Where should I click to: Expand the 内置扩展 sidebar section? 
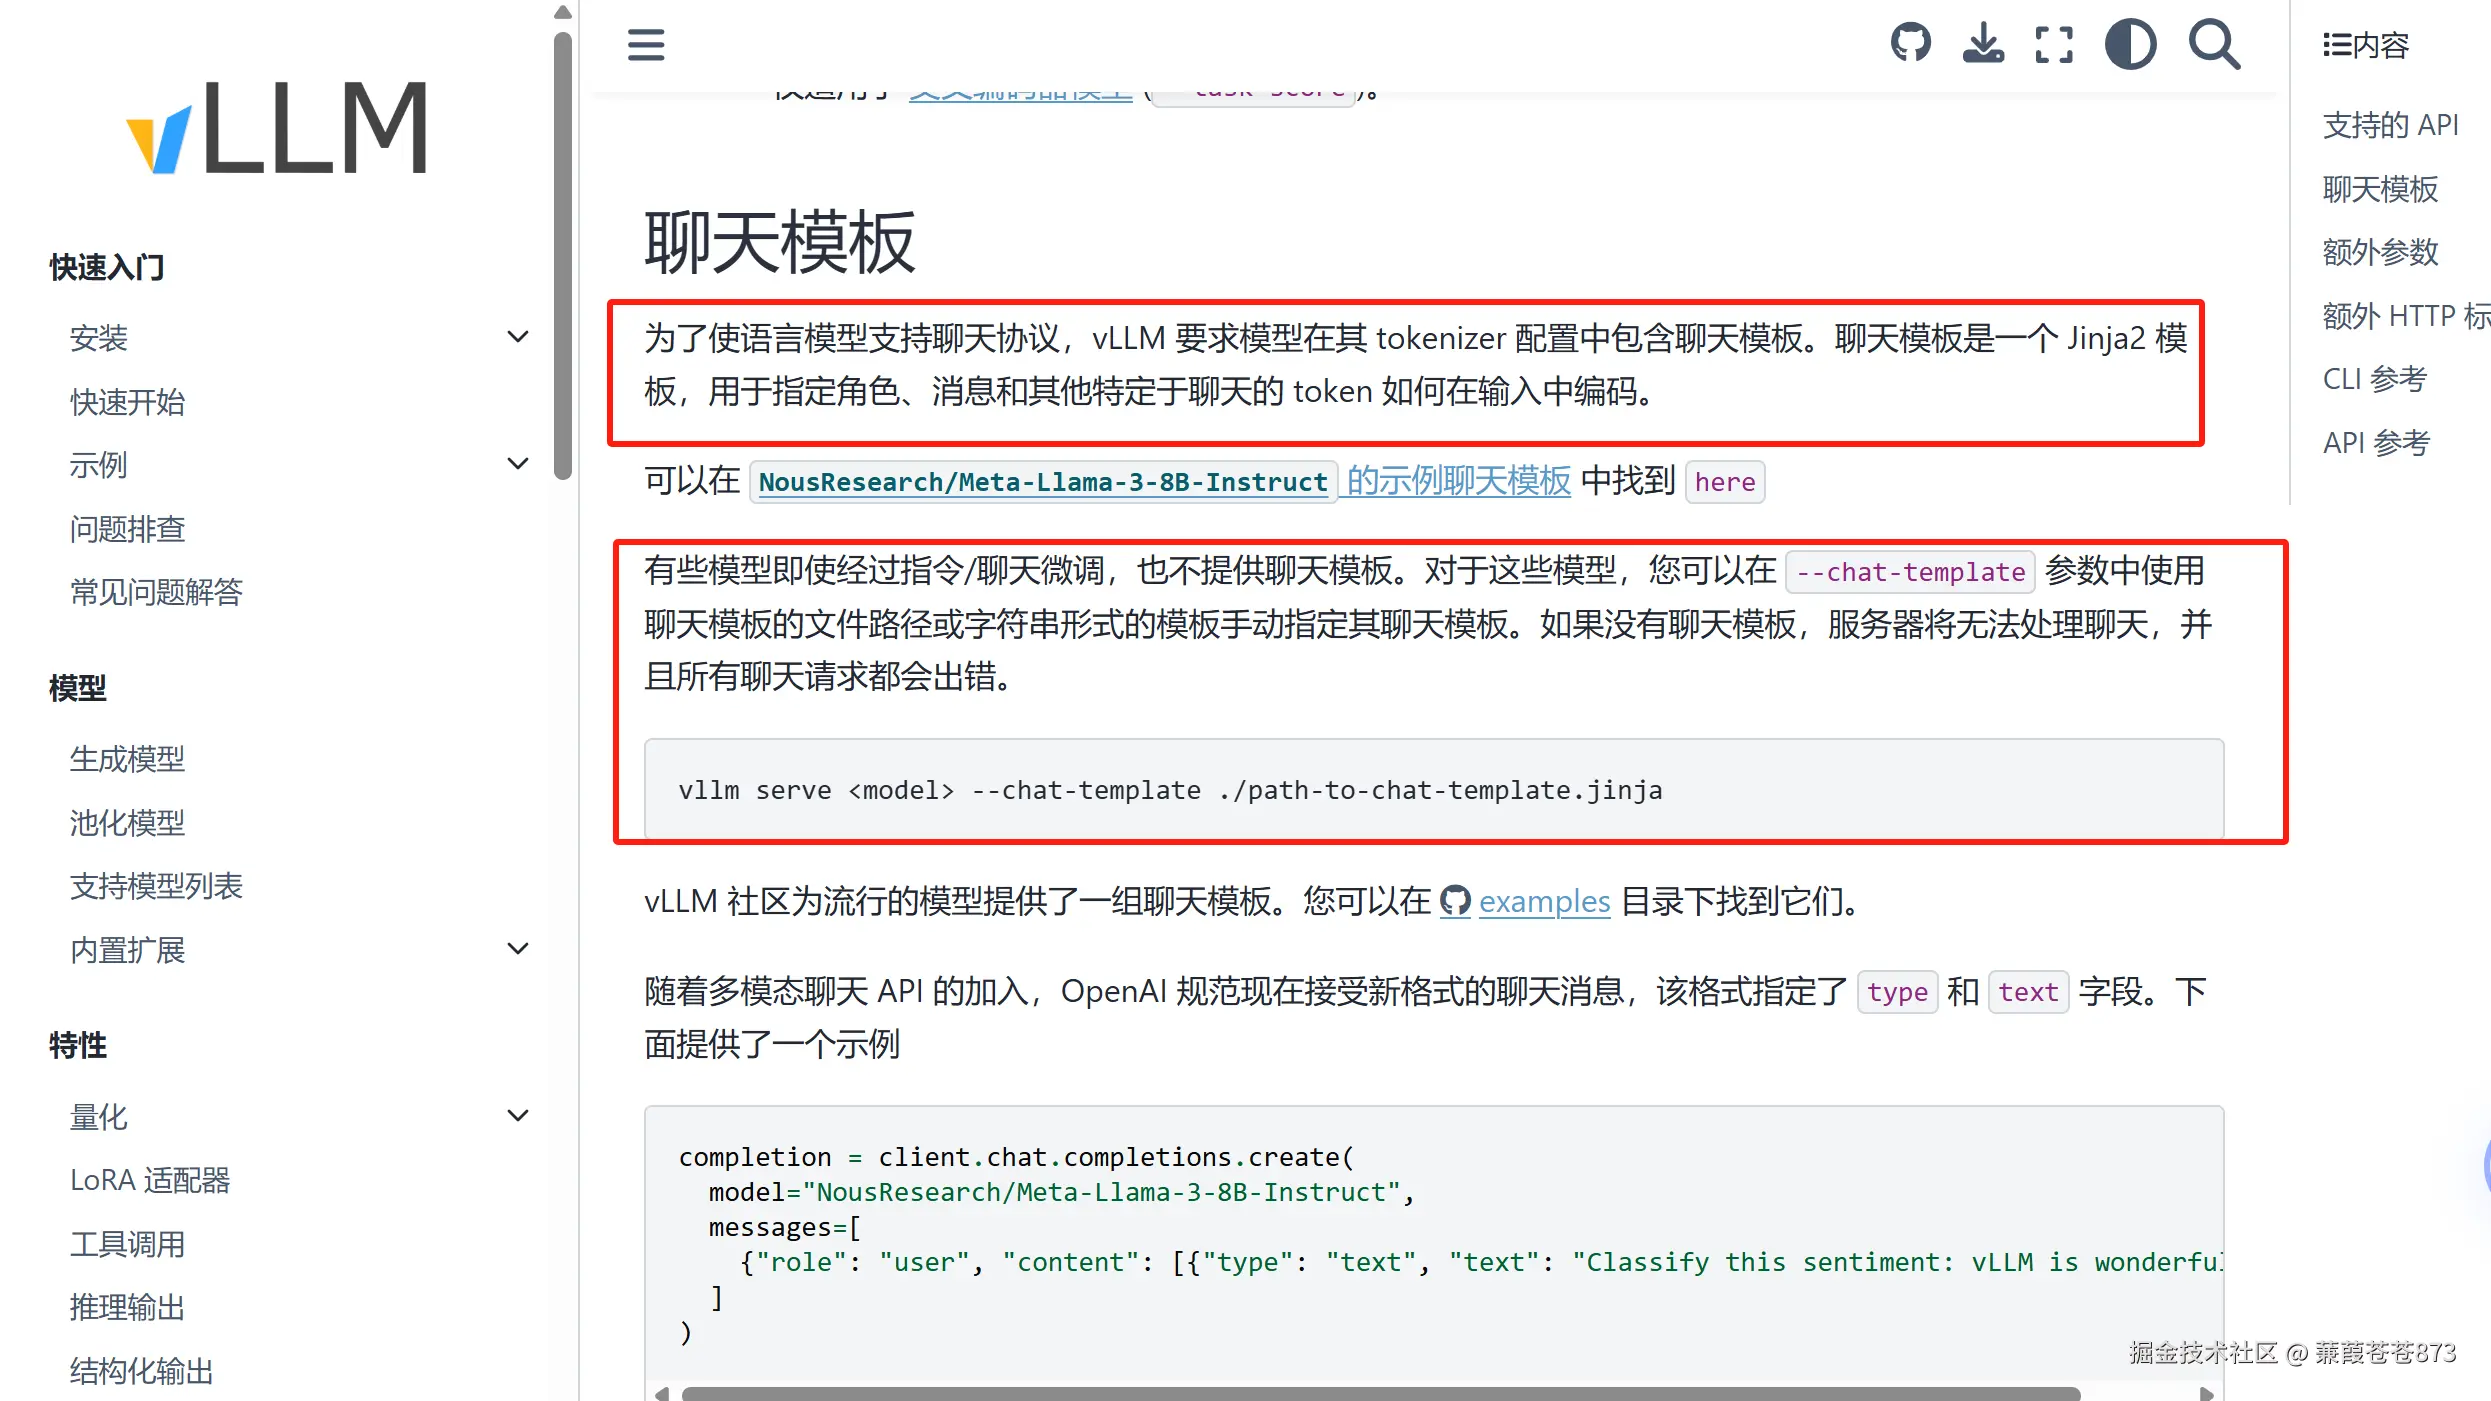pyautogui.click(x=517, y=949)
